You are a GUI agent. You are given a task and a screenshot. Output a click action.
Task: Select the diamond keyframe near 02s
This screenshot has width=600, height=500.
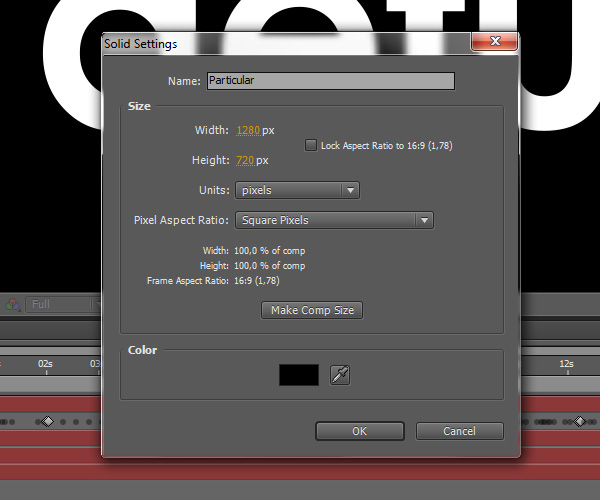(x=47, y=422)
